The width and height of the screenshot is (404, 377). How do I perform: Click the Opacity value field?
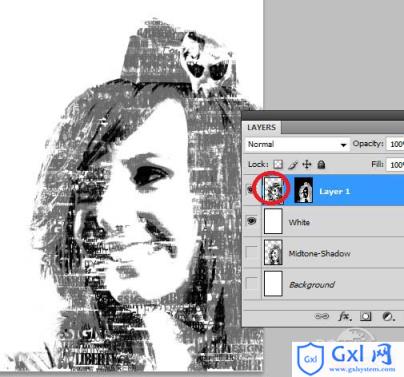click(395, 144)
